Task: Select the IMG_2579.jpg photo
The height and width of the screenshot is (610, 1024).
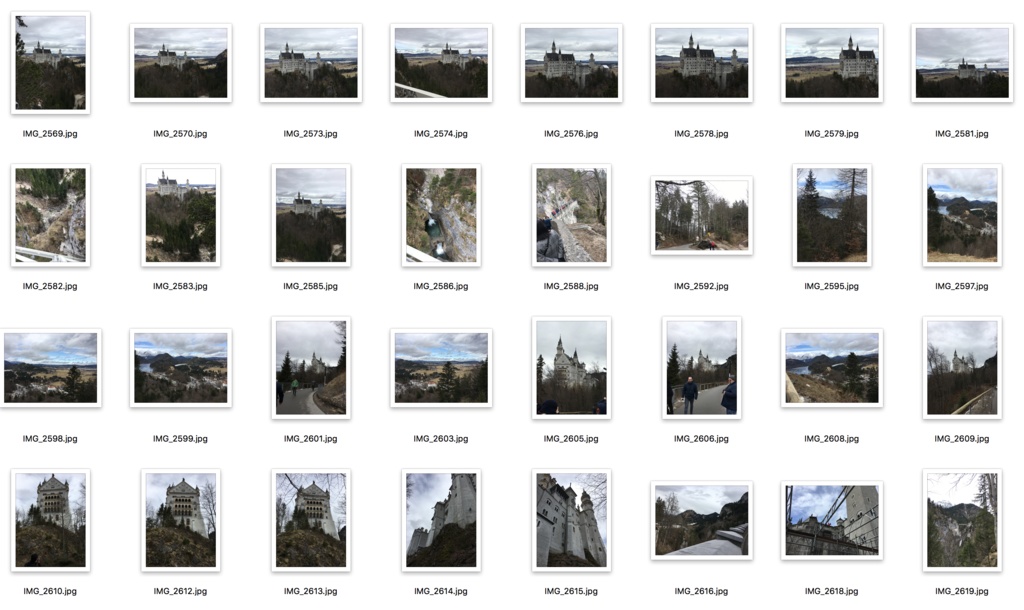Action: [x=831, y=63]
